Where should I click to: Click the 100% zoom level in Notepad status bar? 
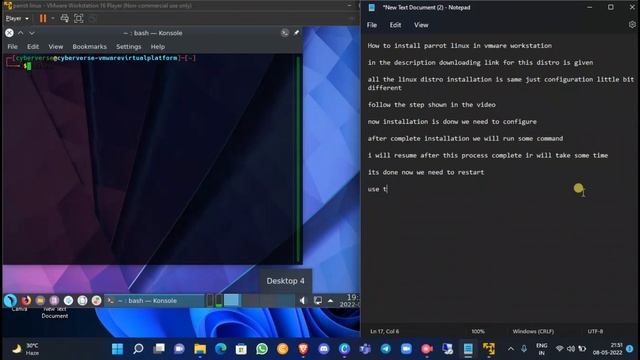pos(478,331)
